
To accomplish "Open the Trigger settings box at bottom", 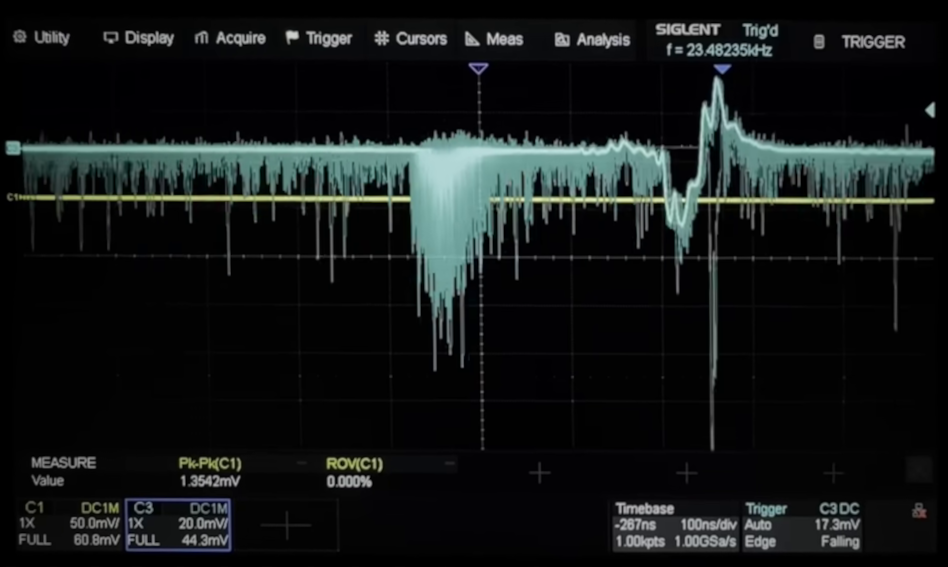I will coord(802,525).
